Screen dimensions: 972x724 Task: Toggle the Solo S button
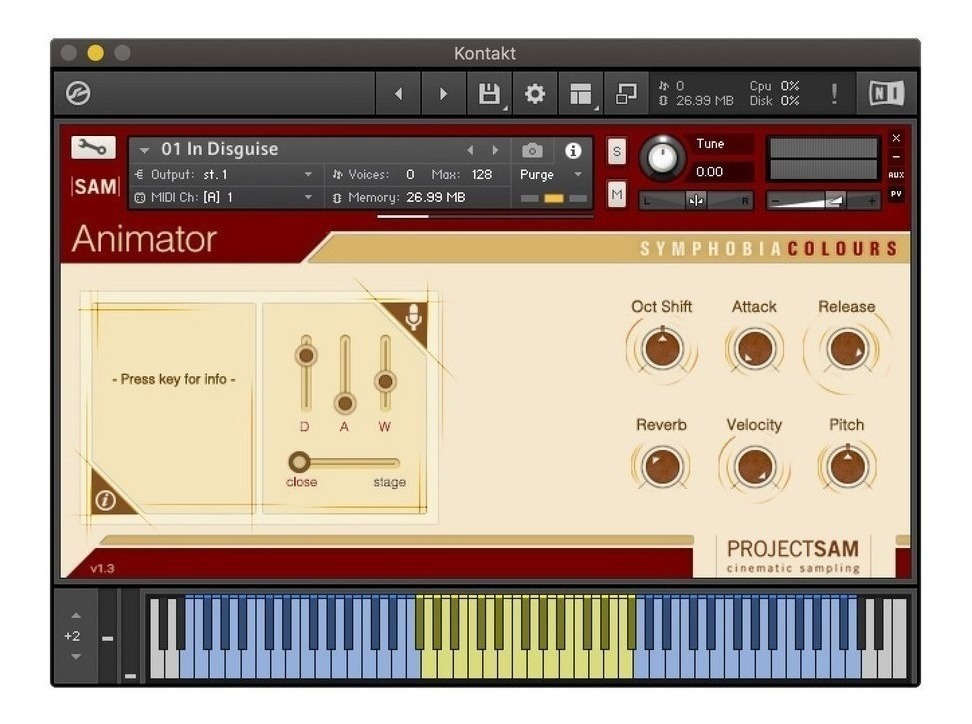[x=616, y=152]
